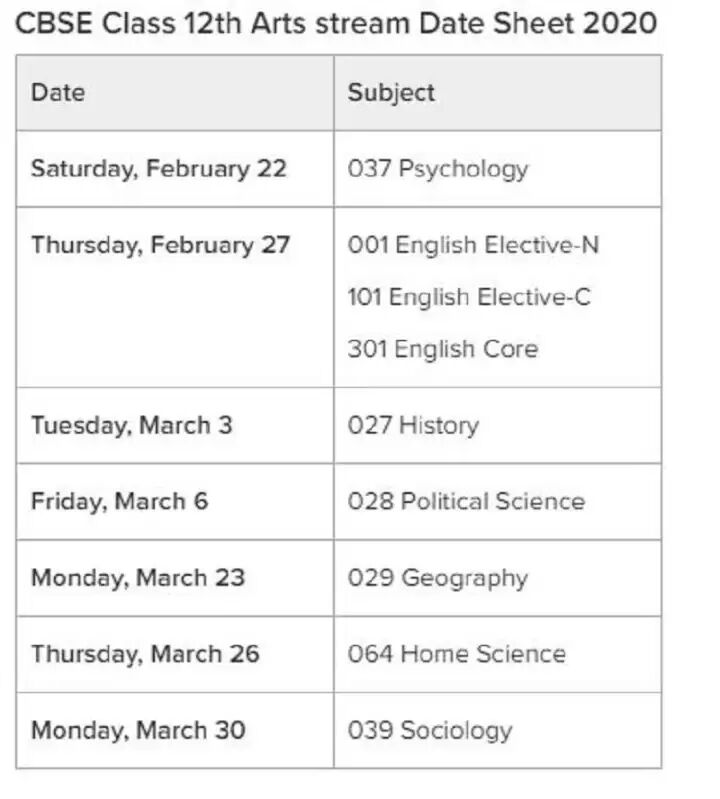Click the Friday, March 6 date cell
This screenshot has height=799, width=720.
(119, 501)
